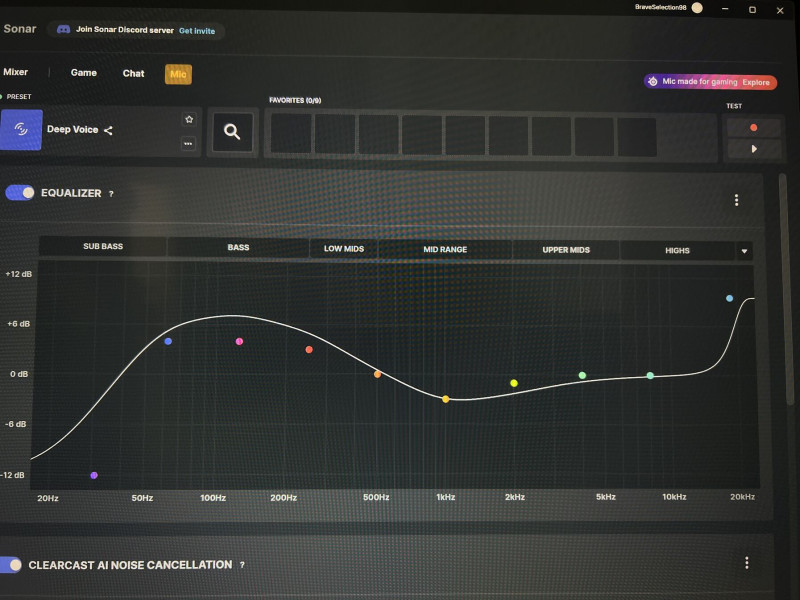Click the Get invite link
The width and height of the screenshot is (800, 600).
[197, 31]
